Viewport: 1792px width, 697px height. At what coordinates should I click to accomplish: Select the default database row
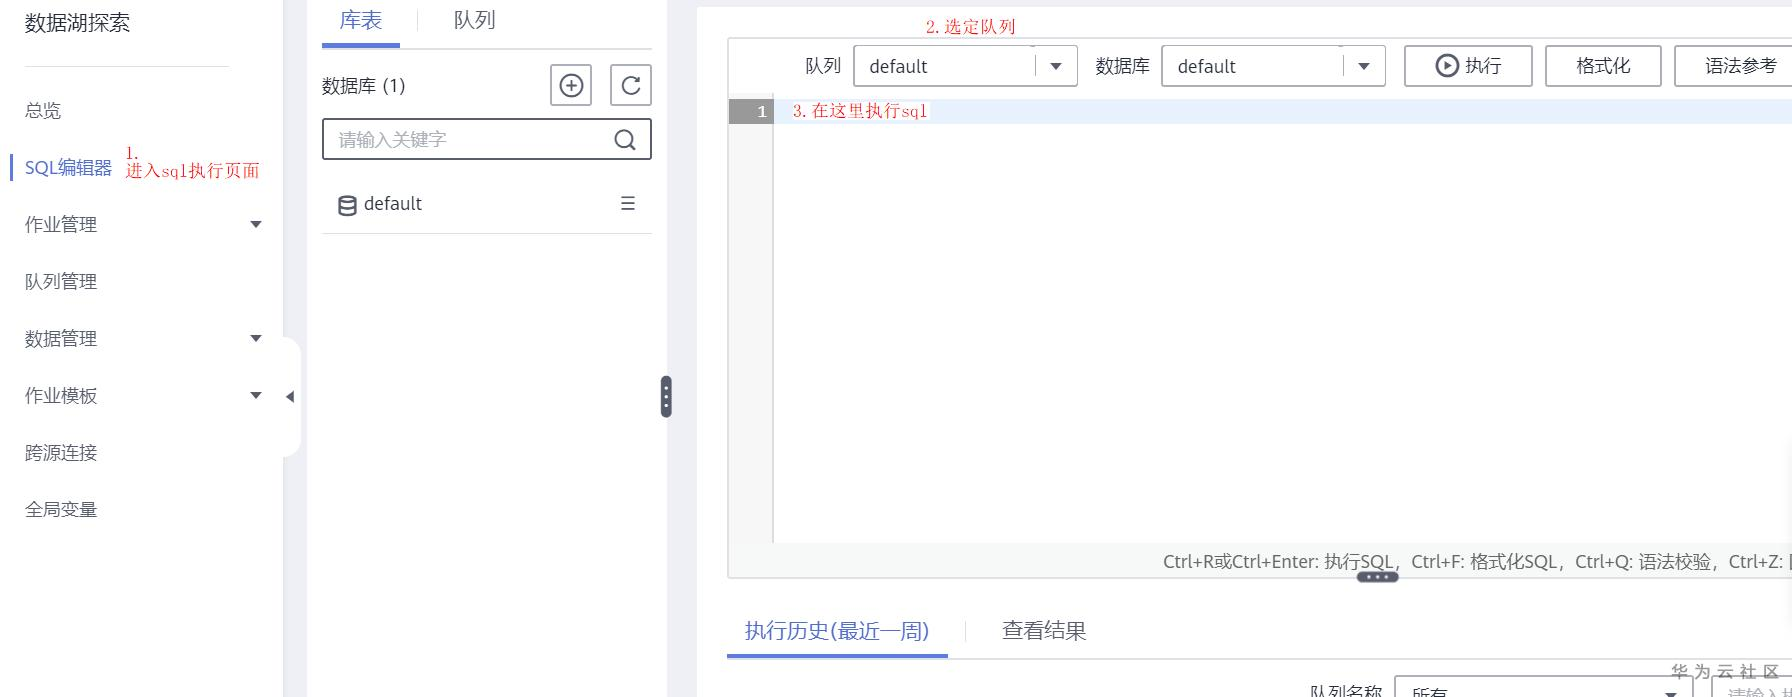tap(487, 204)
